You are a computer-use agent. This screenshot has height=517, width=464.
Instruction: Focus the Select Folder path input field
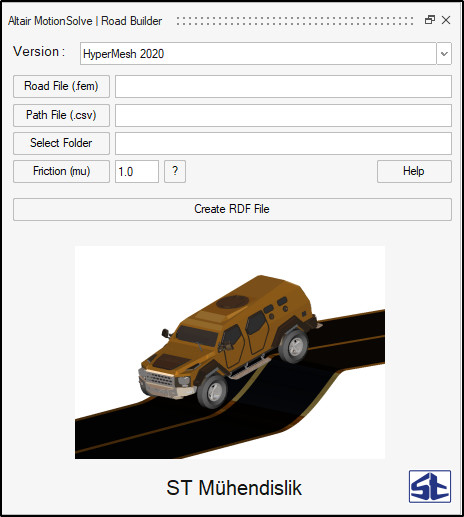[x=283, y=143]
